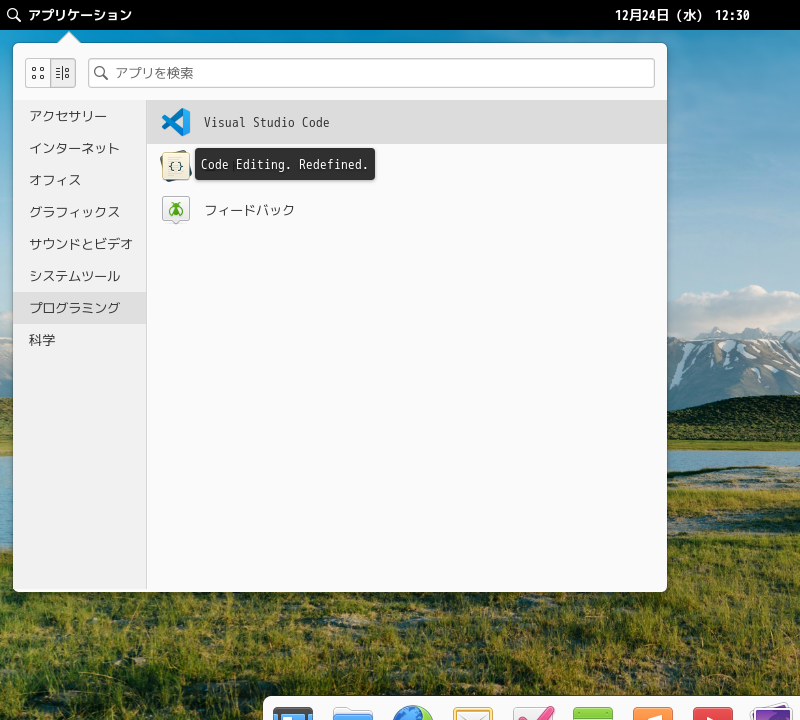Image resolution: width=800 pixels, height=720 pixels.
Task: Open the アプリケーション menu in top panel
Action: coord(69,15)
